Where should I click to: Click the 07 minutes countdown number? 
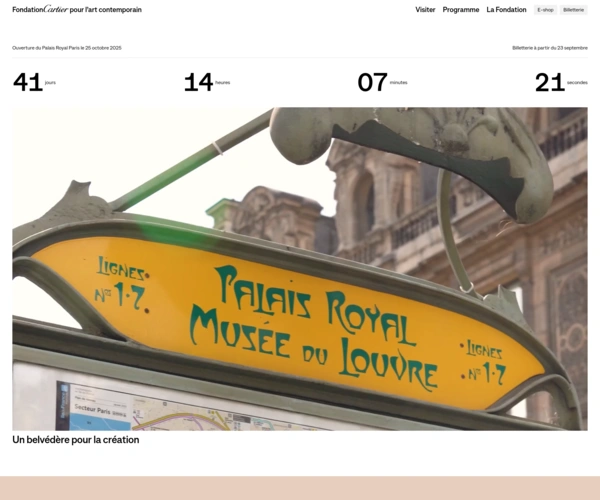point(372,83)
